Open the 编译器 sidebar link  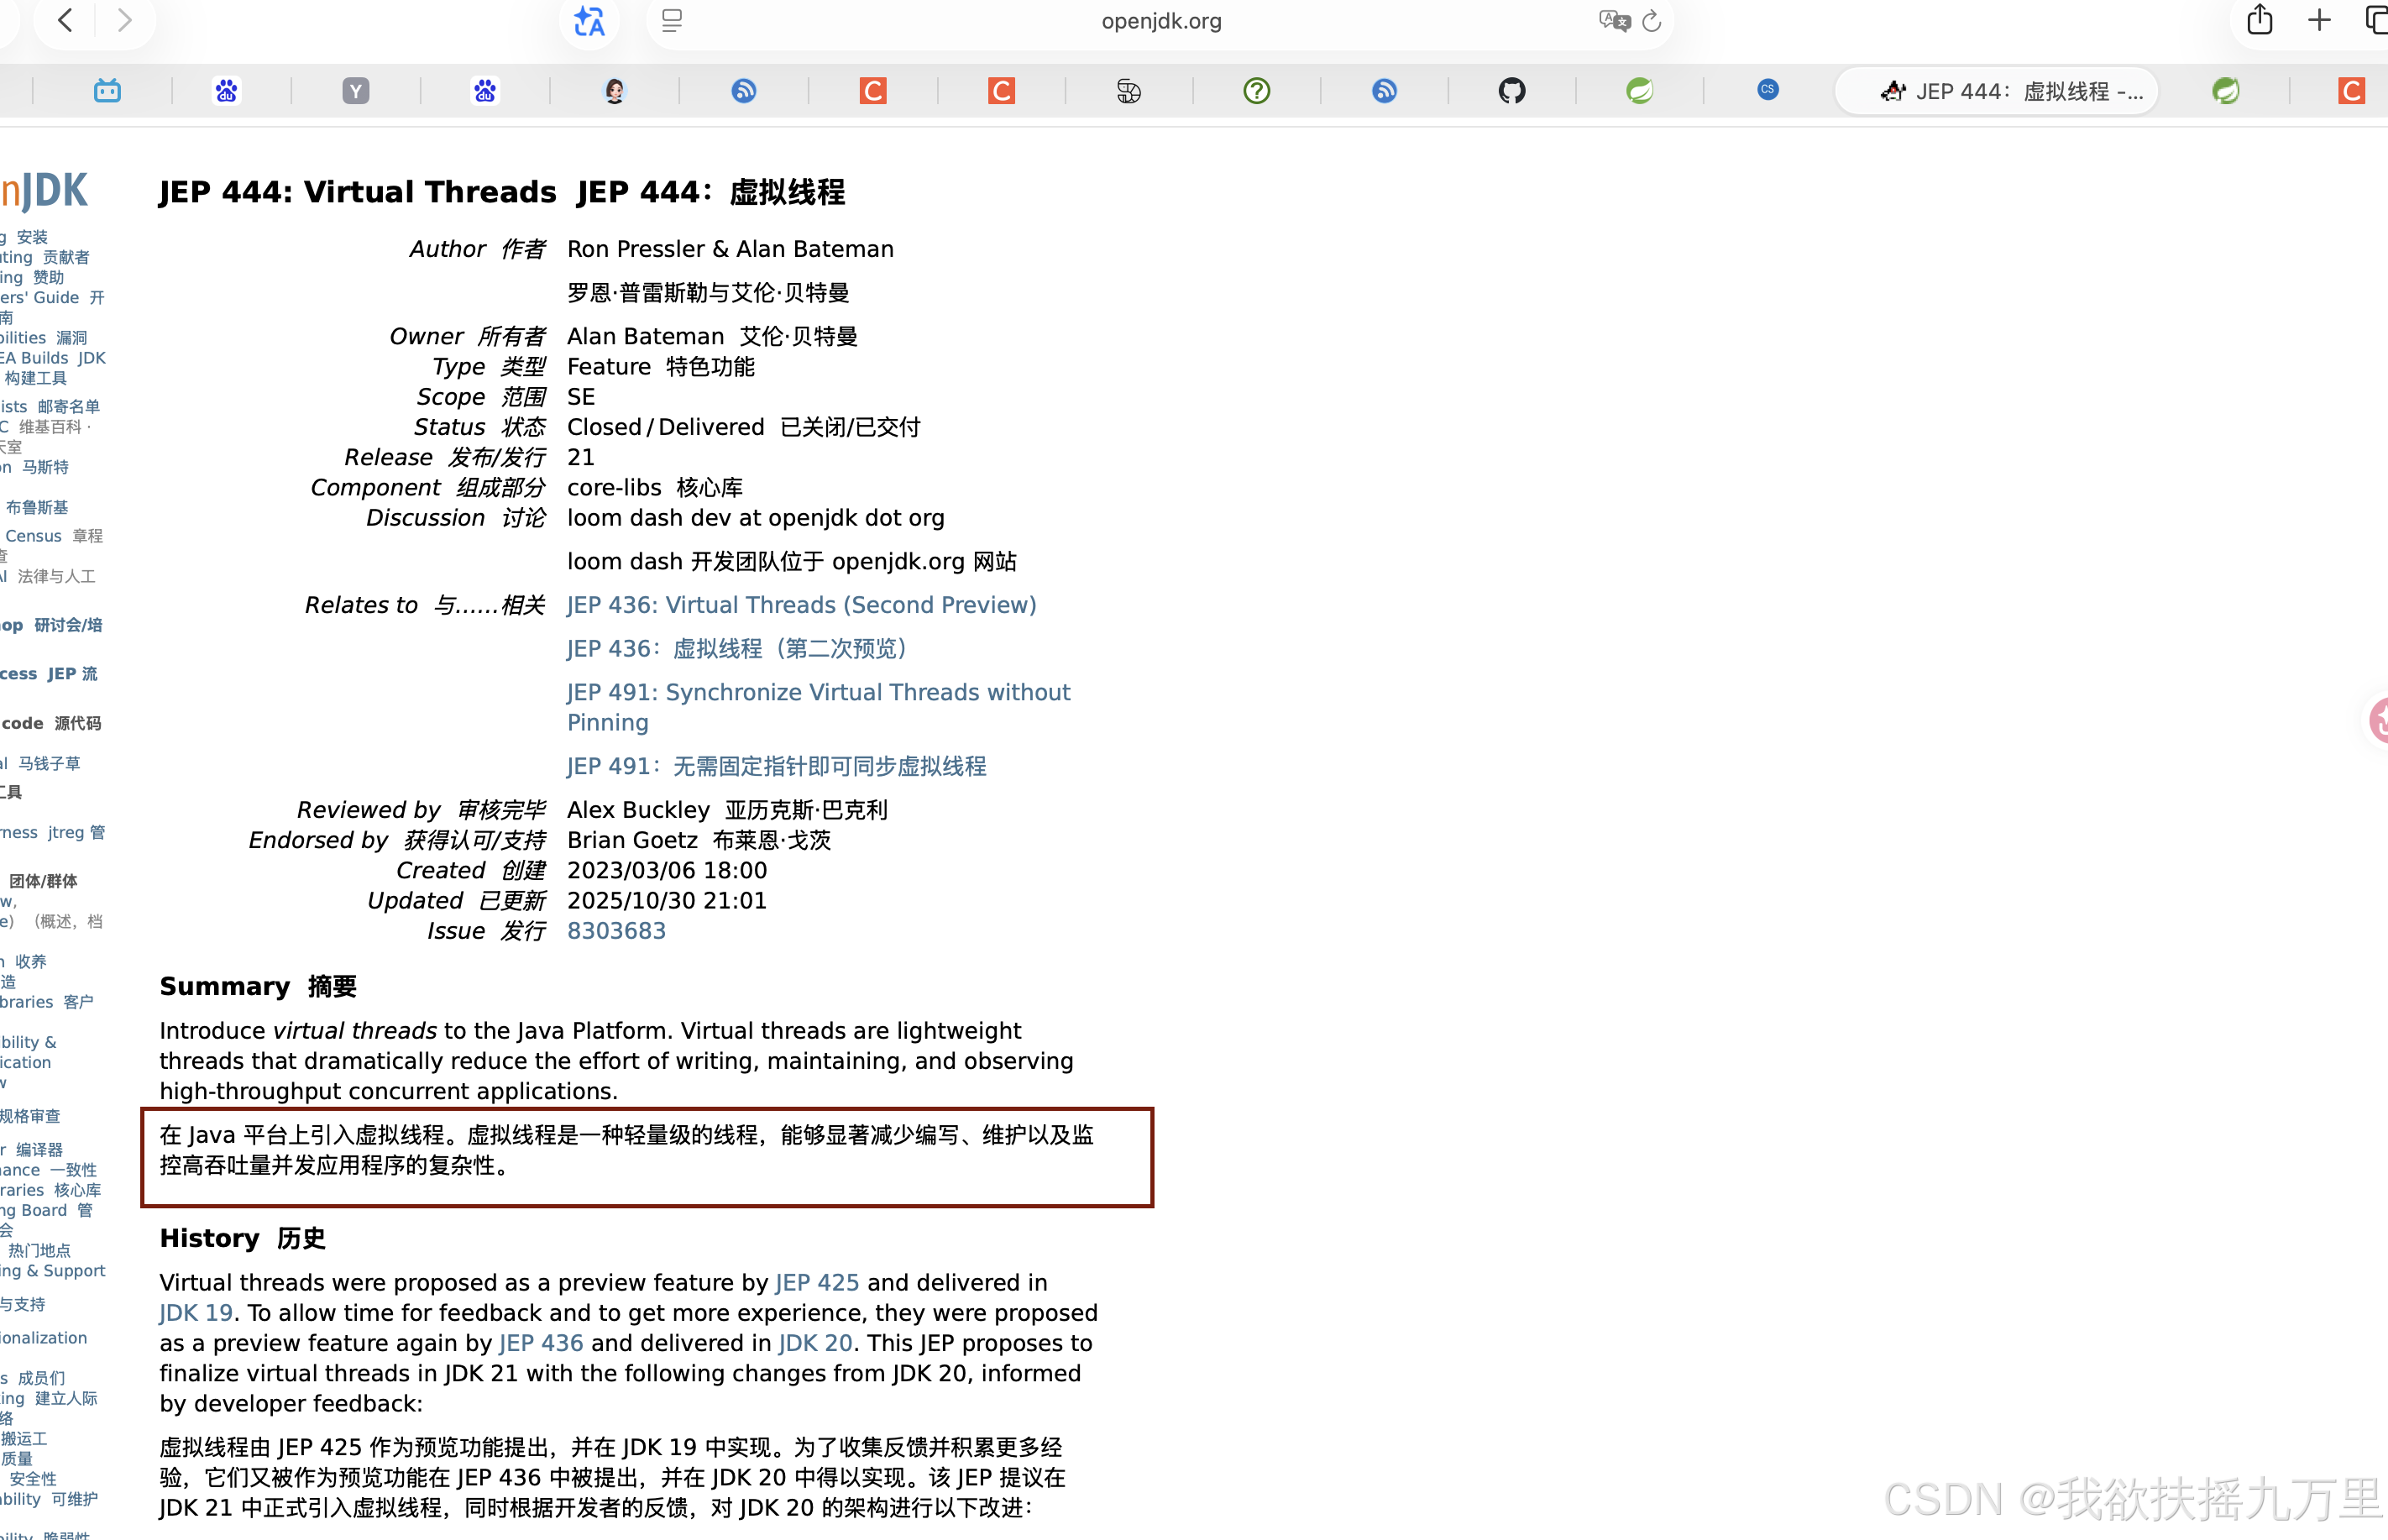point(39,1150)
